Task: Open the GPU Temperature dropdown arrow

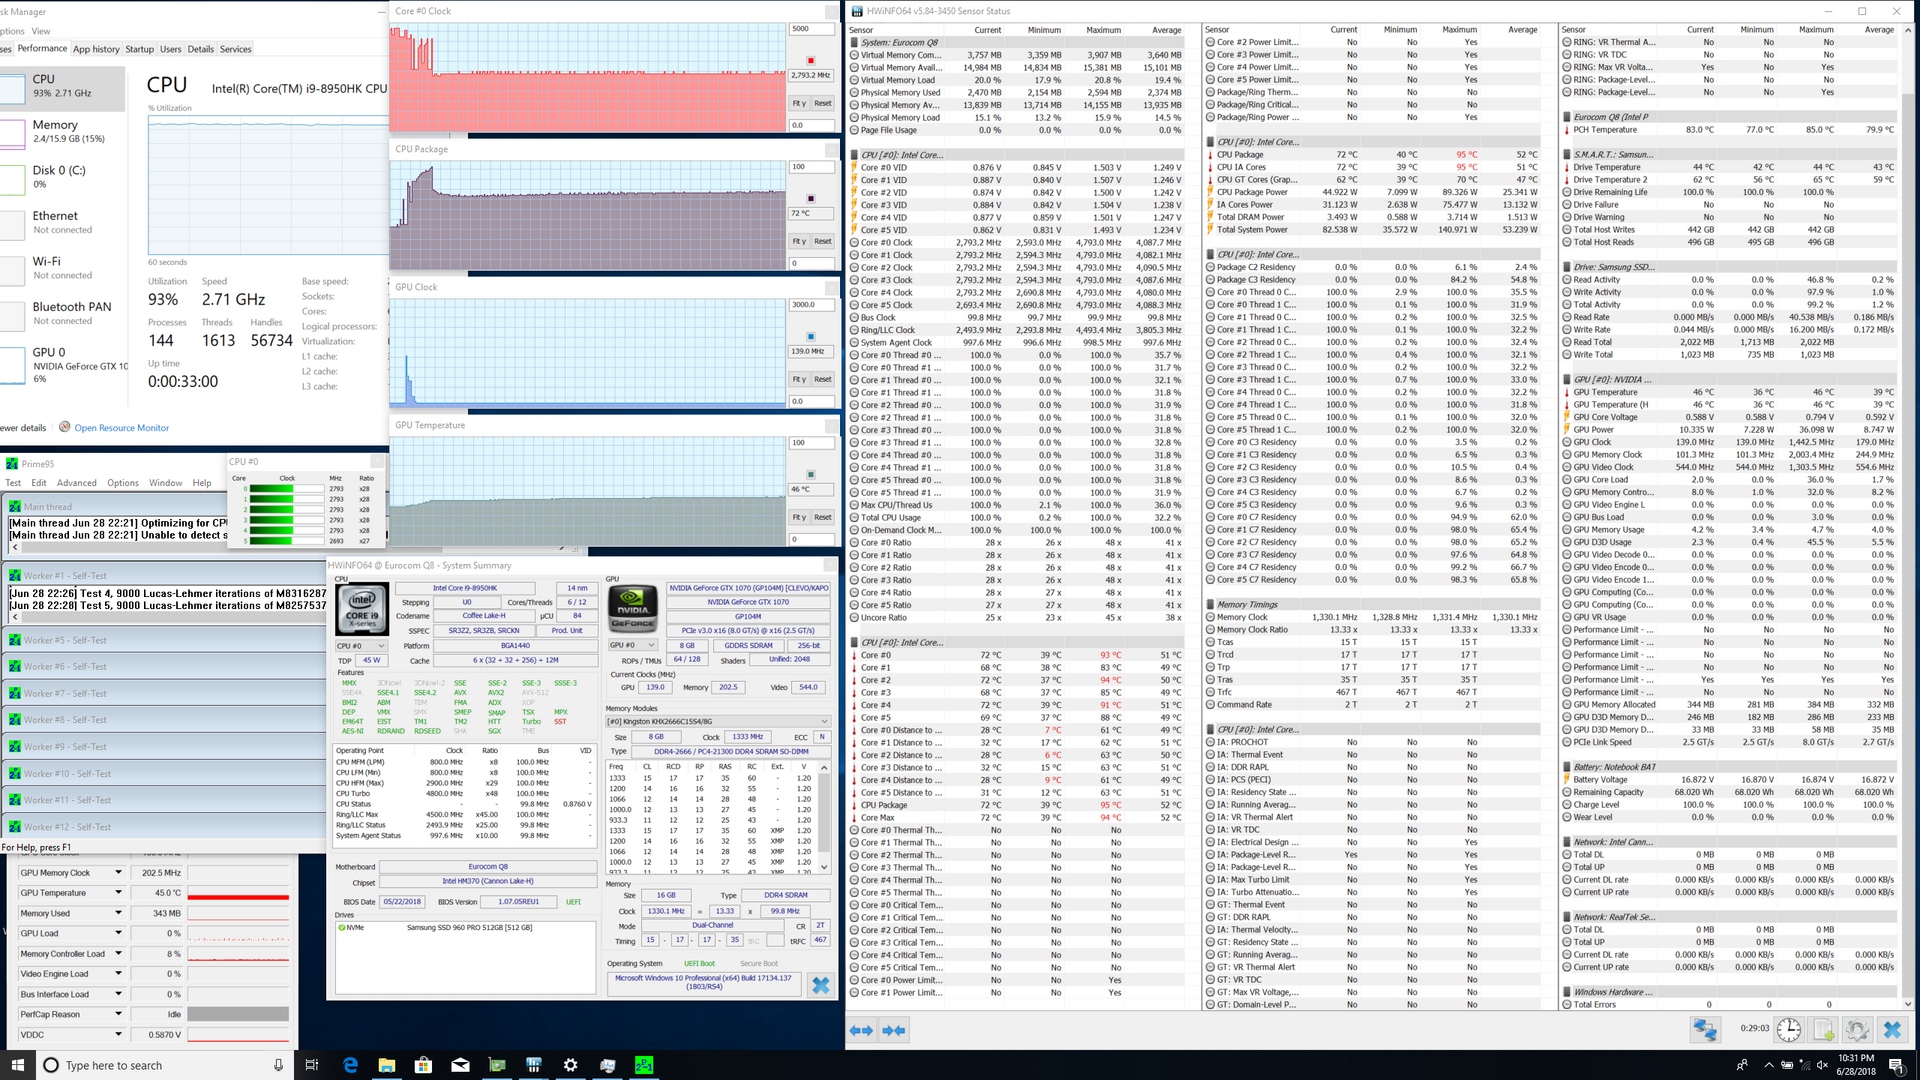Action: click(118, 893)
